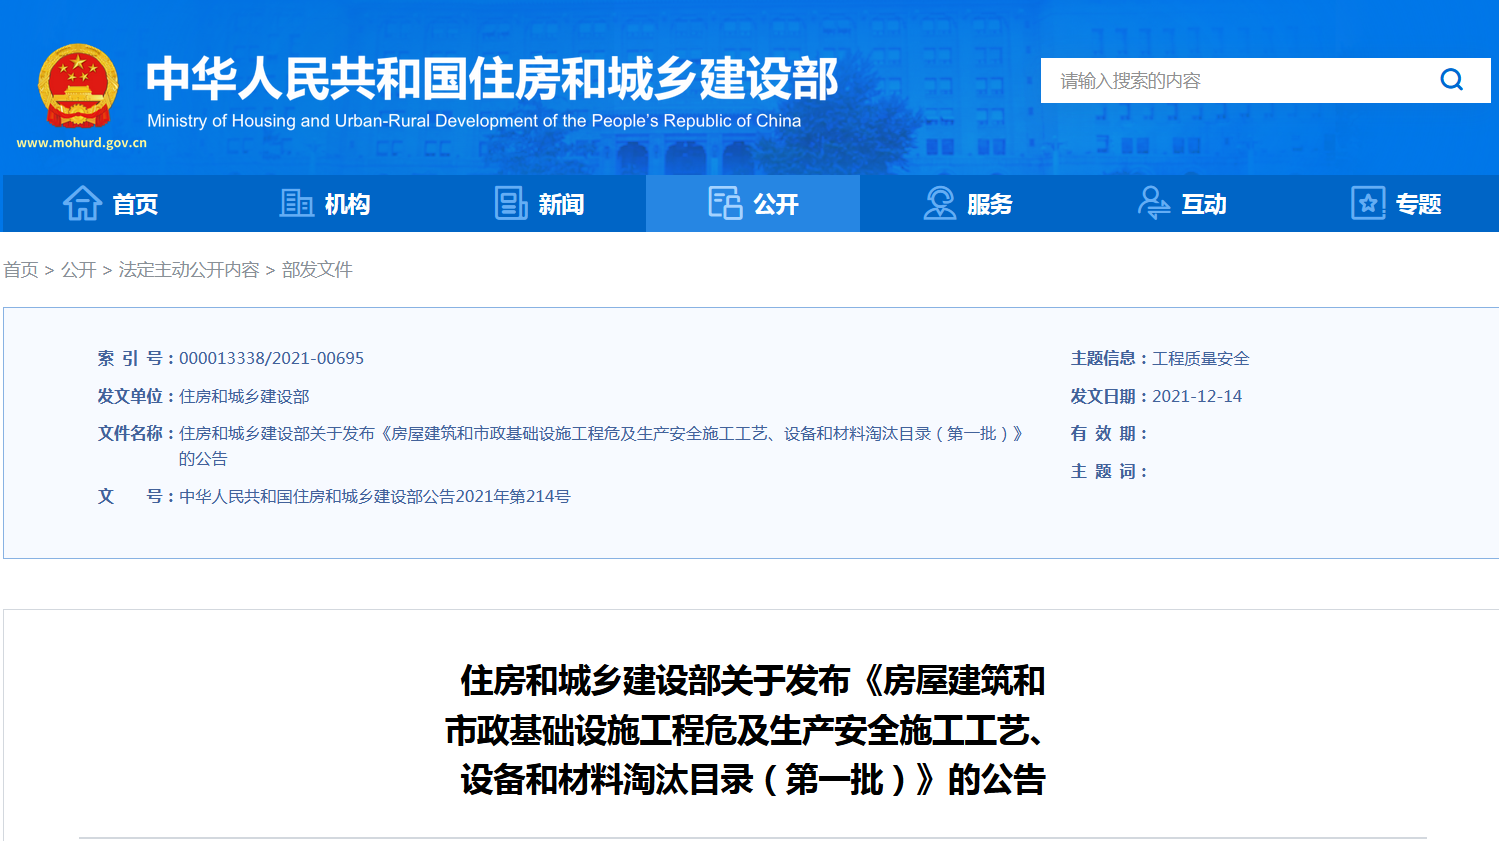Select the 公开 navigation tab
The width and height of the screenshot is (1499, 841).
[x=753, y=204]
